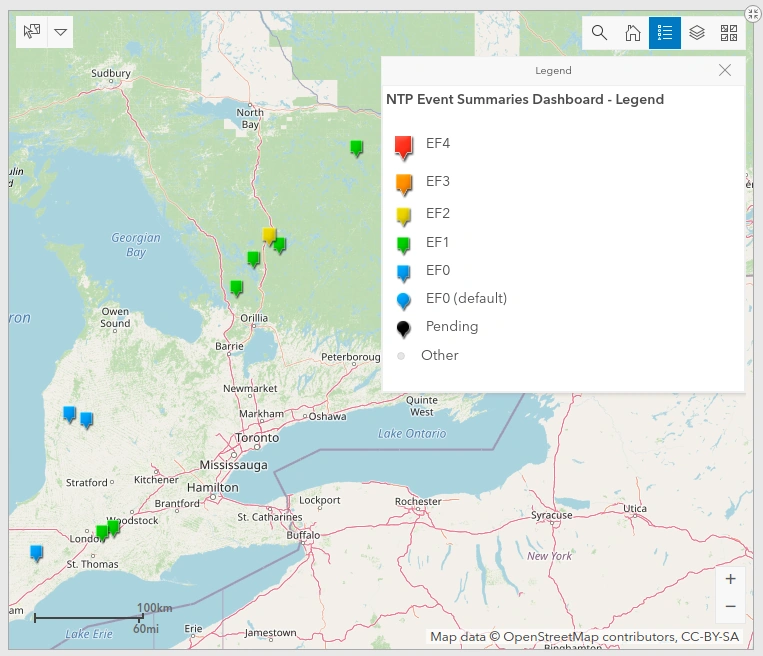Zoom out with the minus button
Screen dimensions: 763x656
click(730, 606)
